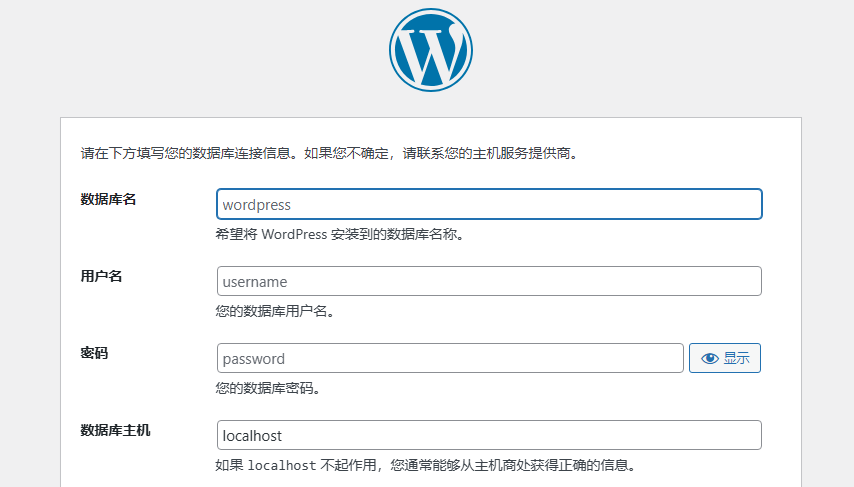Click the word WordPress in the database name hint
The height and width of the screenshot is (487, 854).
pos(298,234)
